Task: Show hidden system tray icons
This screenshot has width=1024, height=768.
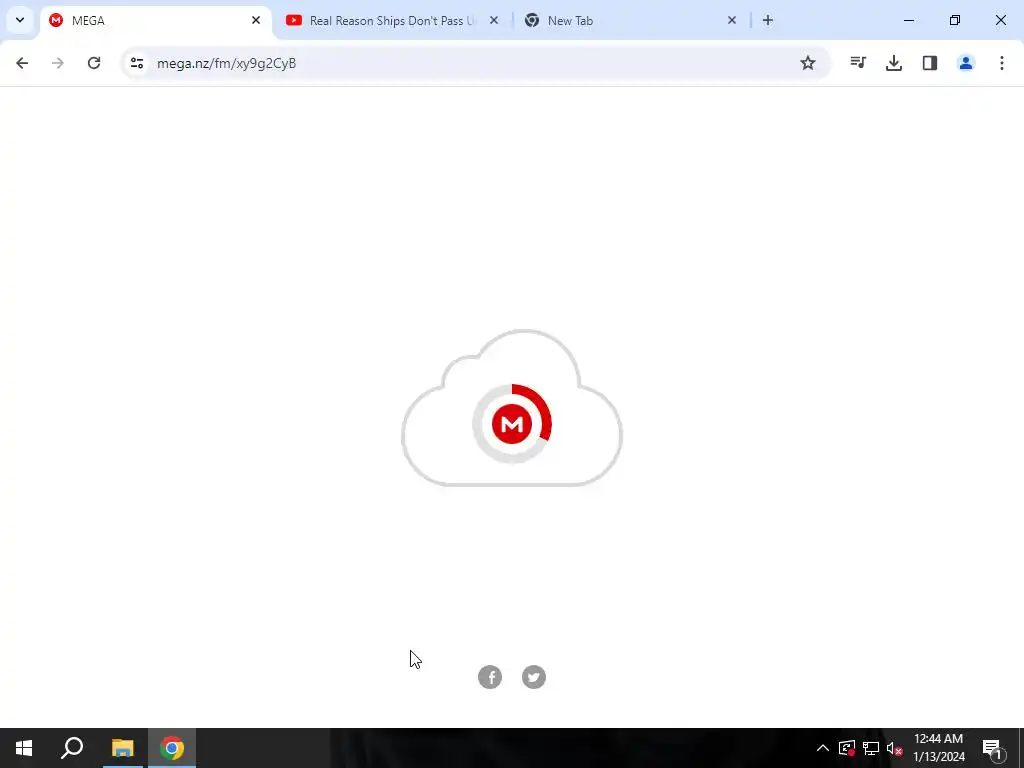Action: [x=823, y=748]
